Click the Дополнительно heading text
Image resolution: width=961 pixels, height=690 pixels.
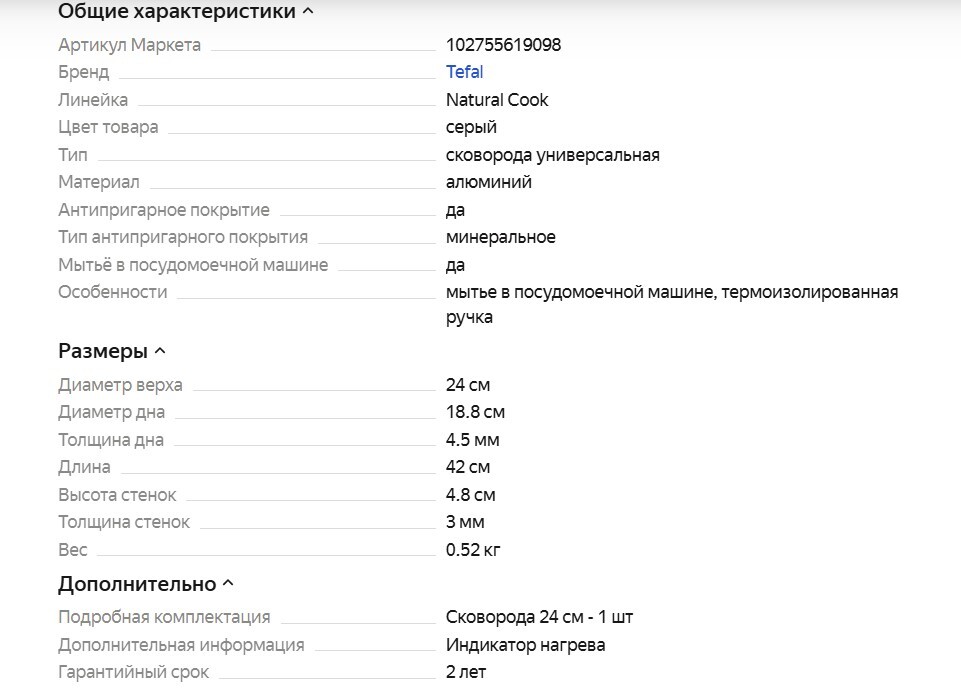[137, 584]
